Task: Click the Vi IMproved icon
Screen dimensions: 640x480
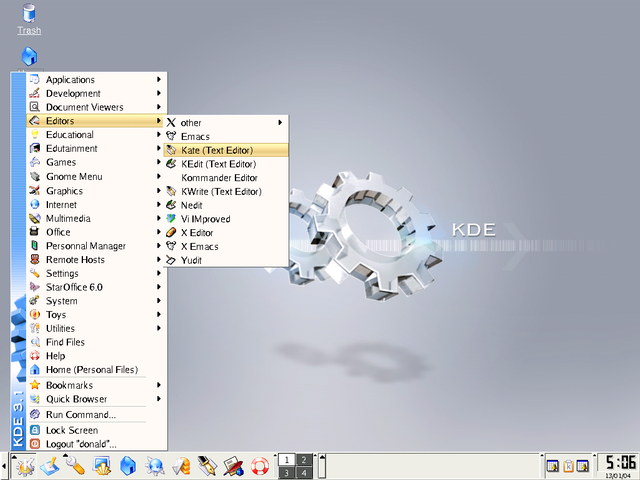Action: coord(171,219)
